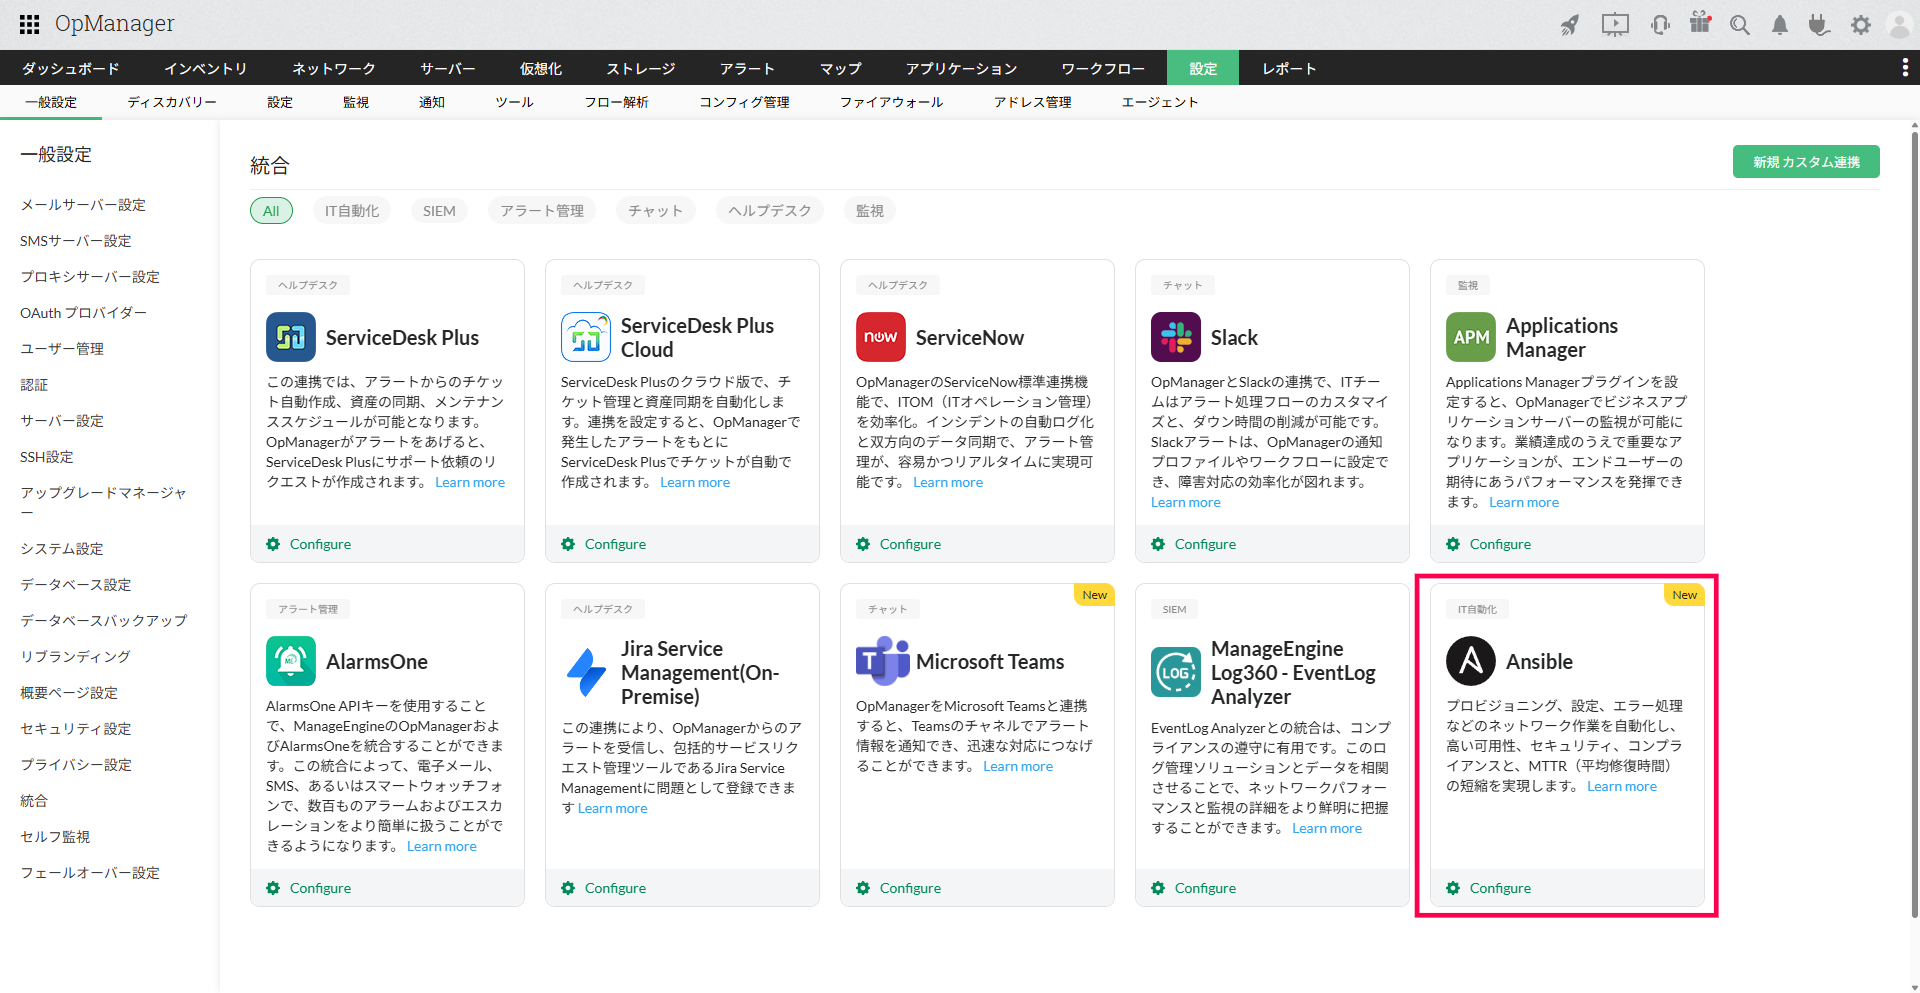Open the user profile avatar
The image size is (1920, 993).
click(1898, 25)
